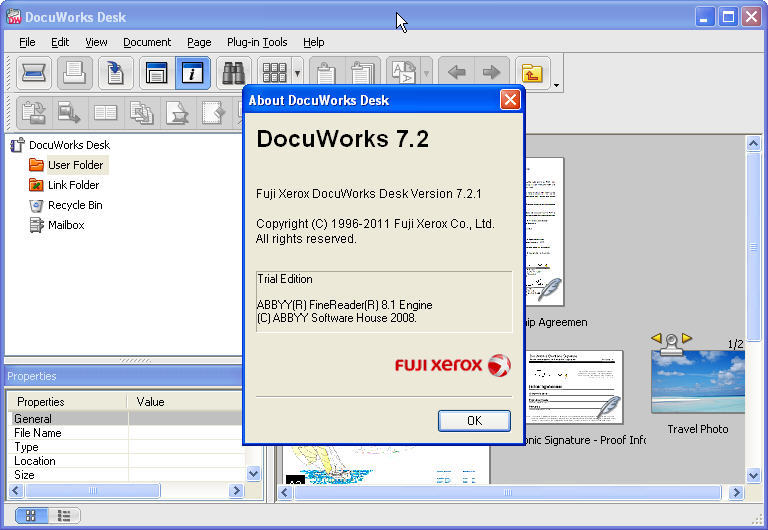
Task: Click document area vertical scrollbar thumb
Action: click(753, 247)
